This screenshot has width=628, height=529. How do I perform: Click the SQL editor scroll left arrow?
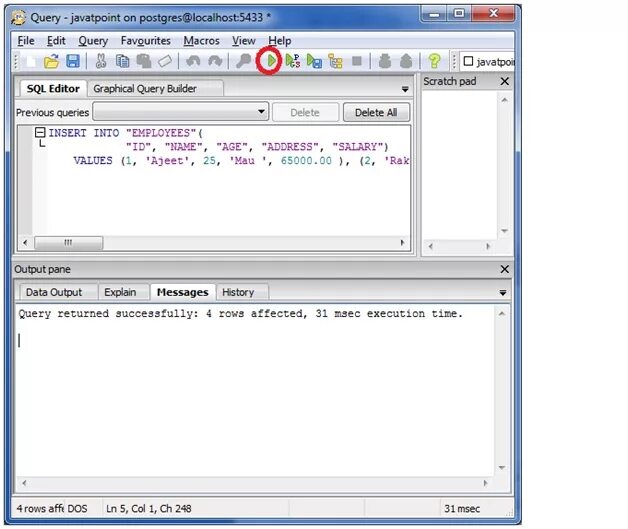25,243
